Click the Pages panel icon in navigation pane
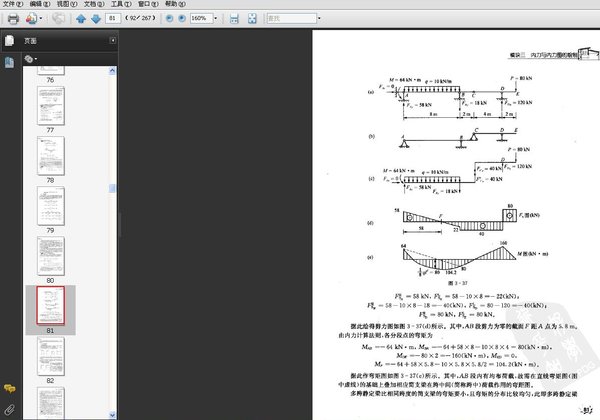The height and width of the screenshot is (420, 600). (10, 41)
